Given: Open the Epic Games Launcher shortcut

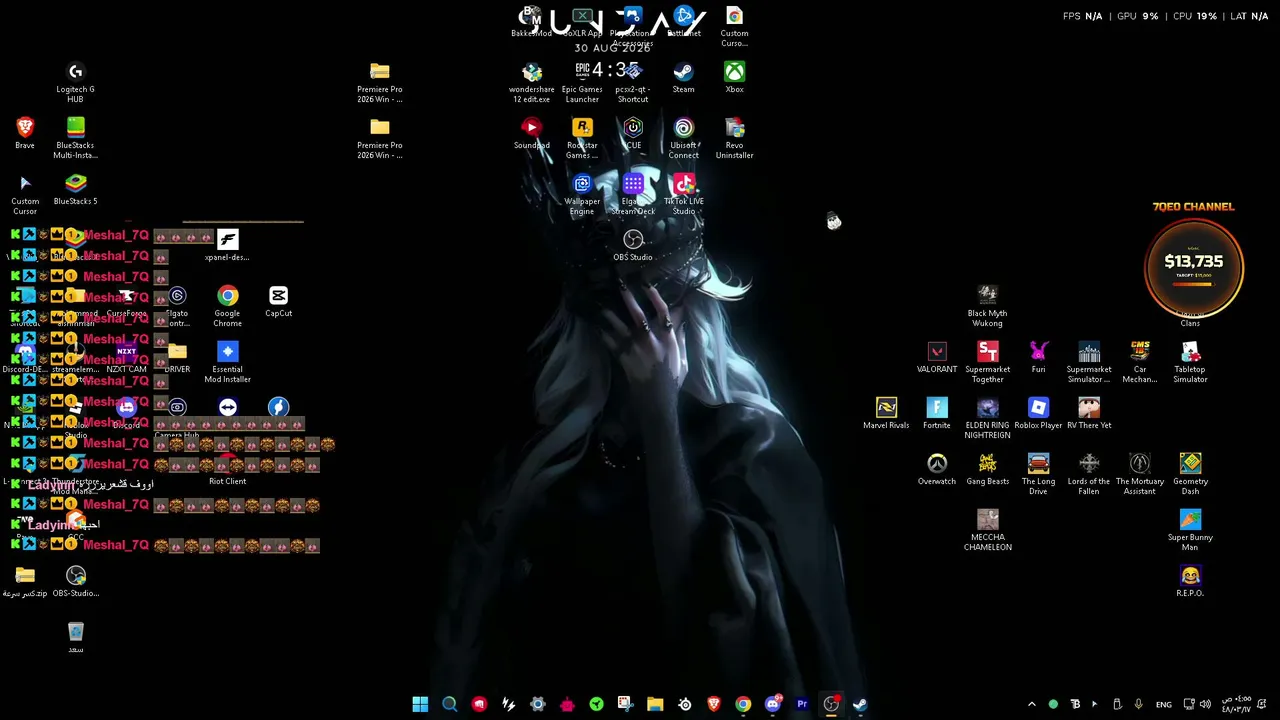Looking at the screenshot, I should pos(582,82).
